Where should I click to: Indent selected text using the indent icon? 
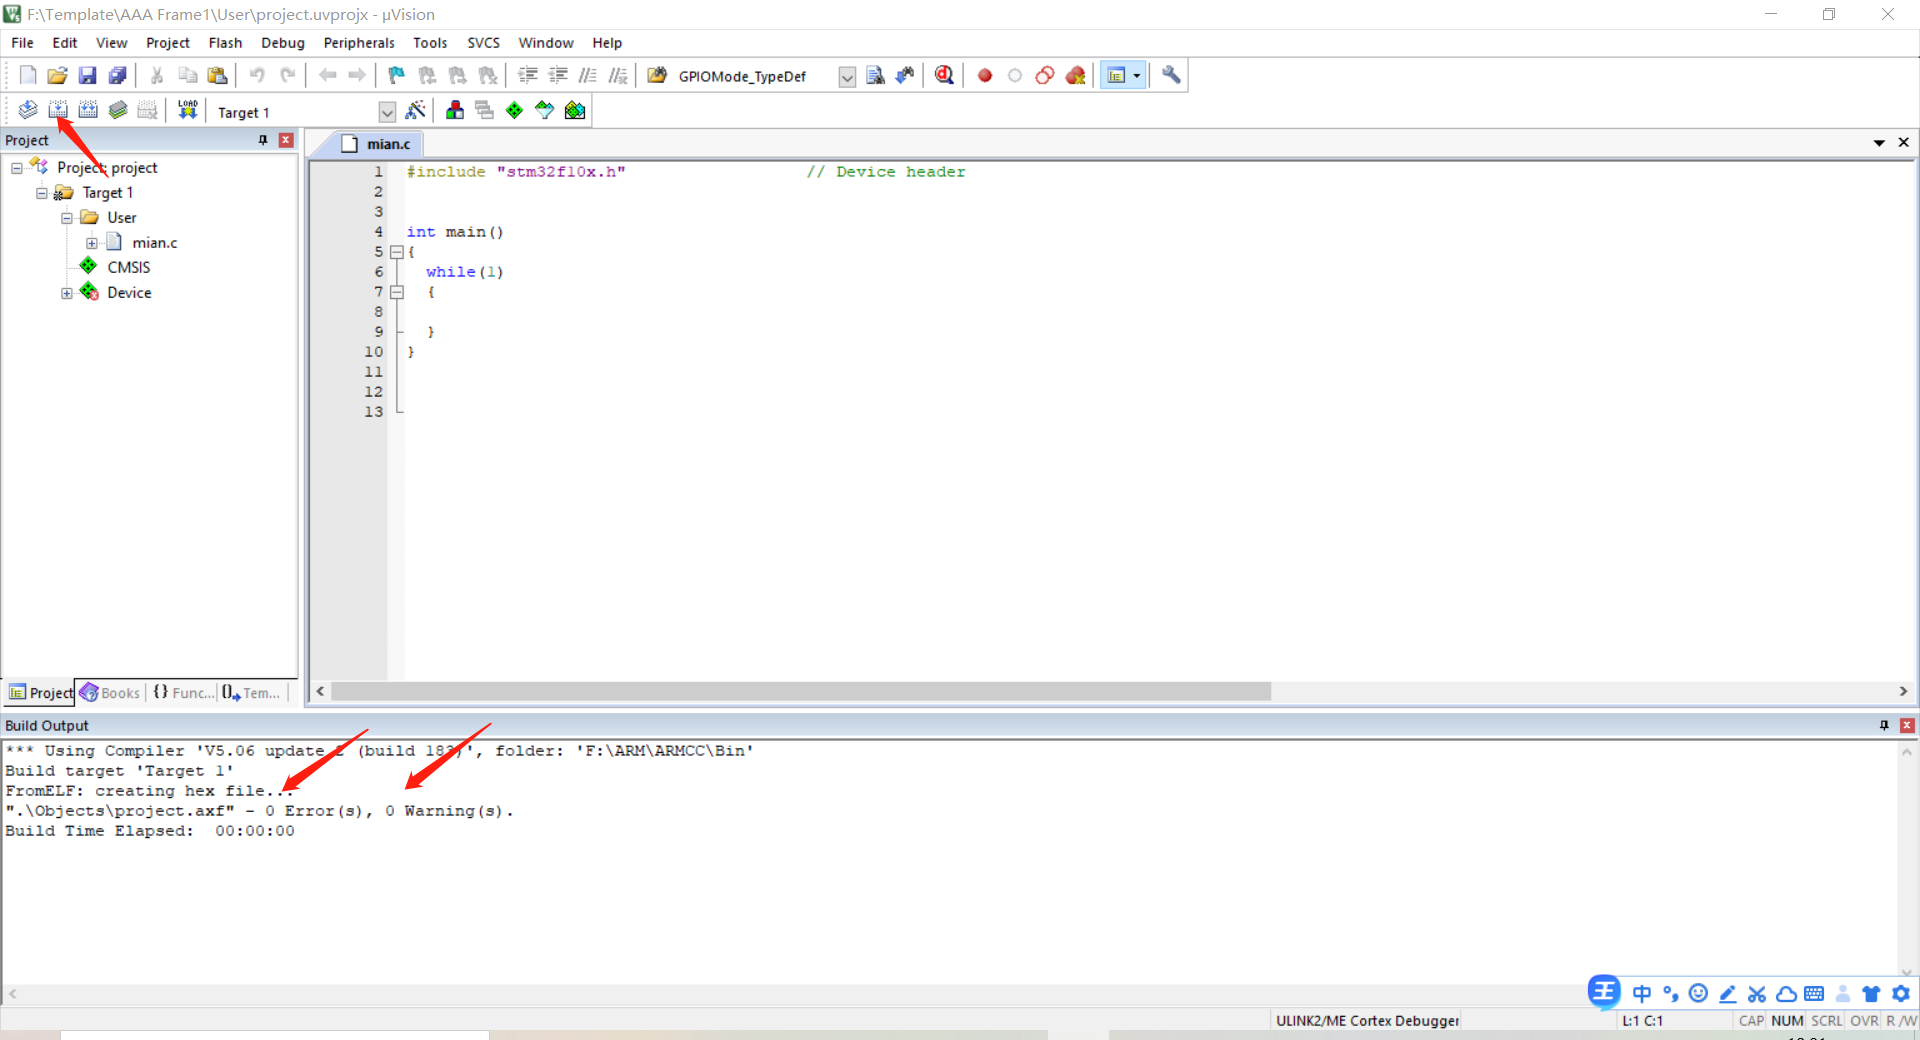click(x=528, y=75)
